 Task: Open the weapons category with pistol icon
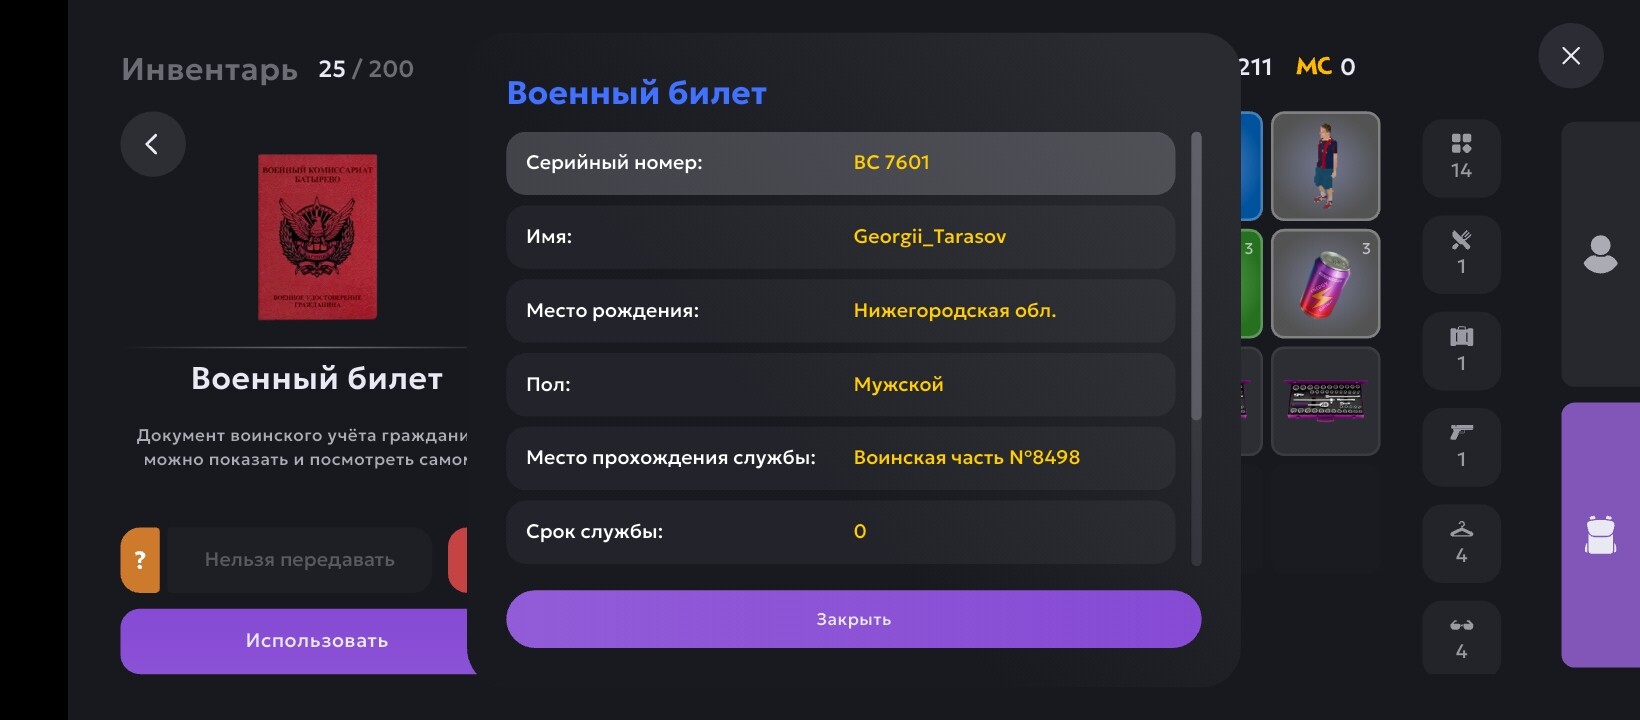1461,446
